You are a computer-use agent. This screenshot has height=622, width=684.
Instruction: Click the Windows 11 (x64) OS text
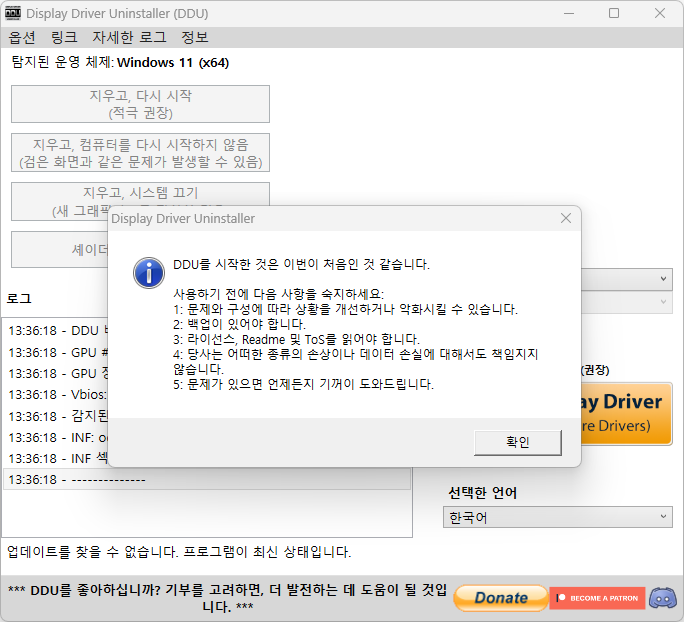(173, 63)
